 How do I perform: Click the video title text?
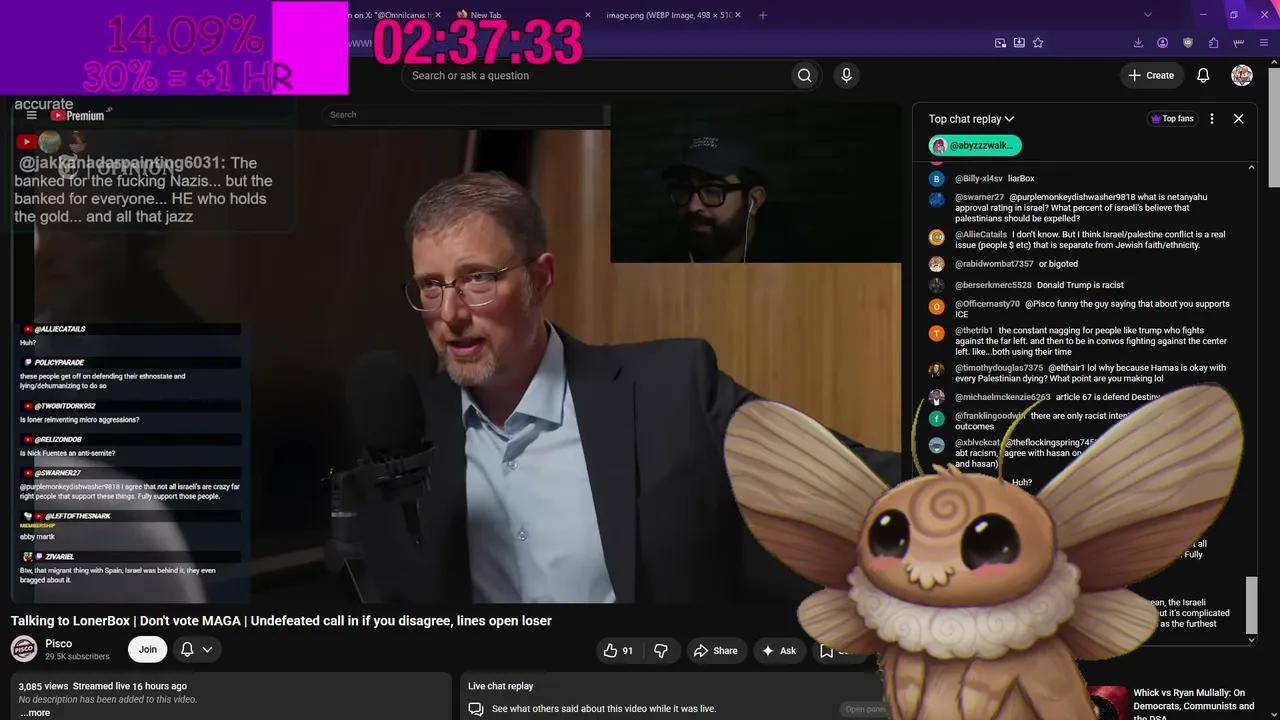(x=281, y=621)
